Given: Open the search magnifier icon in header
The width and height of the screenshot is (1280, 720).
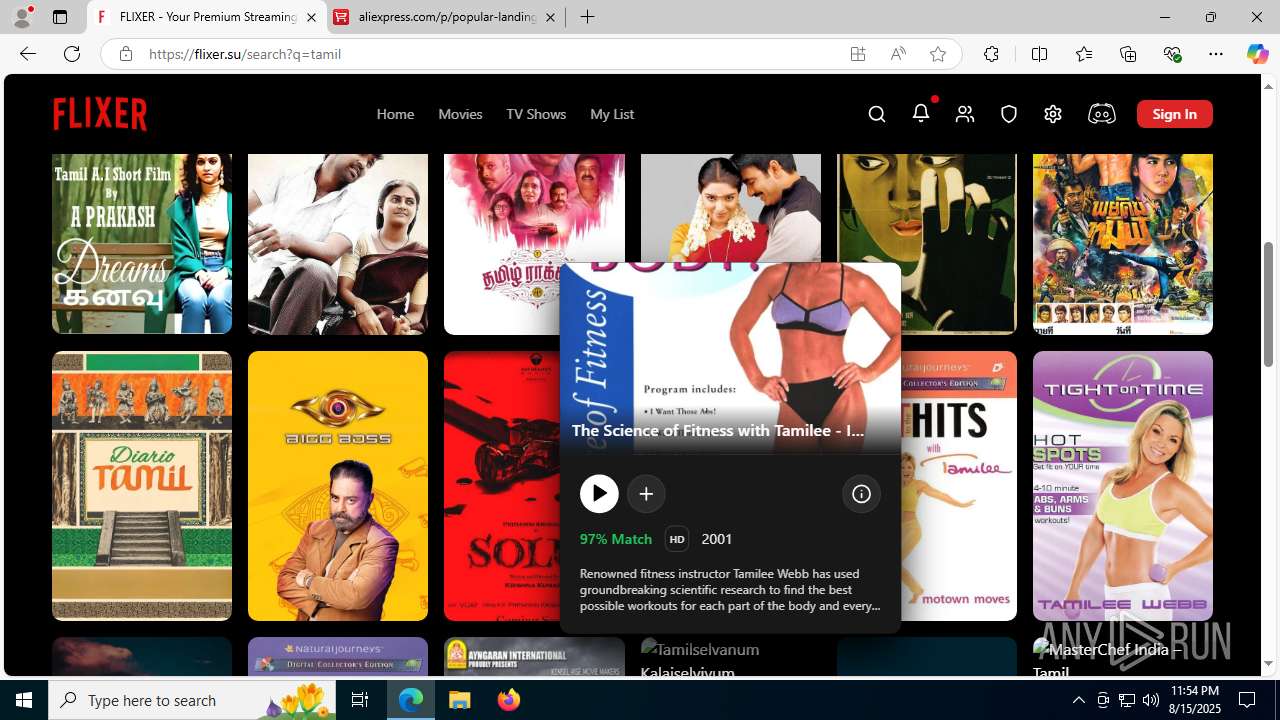Looking at the screenshot, I should [877, 114].
